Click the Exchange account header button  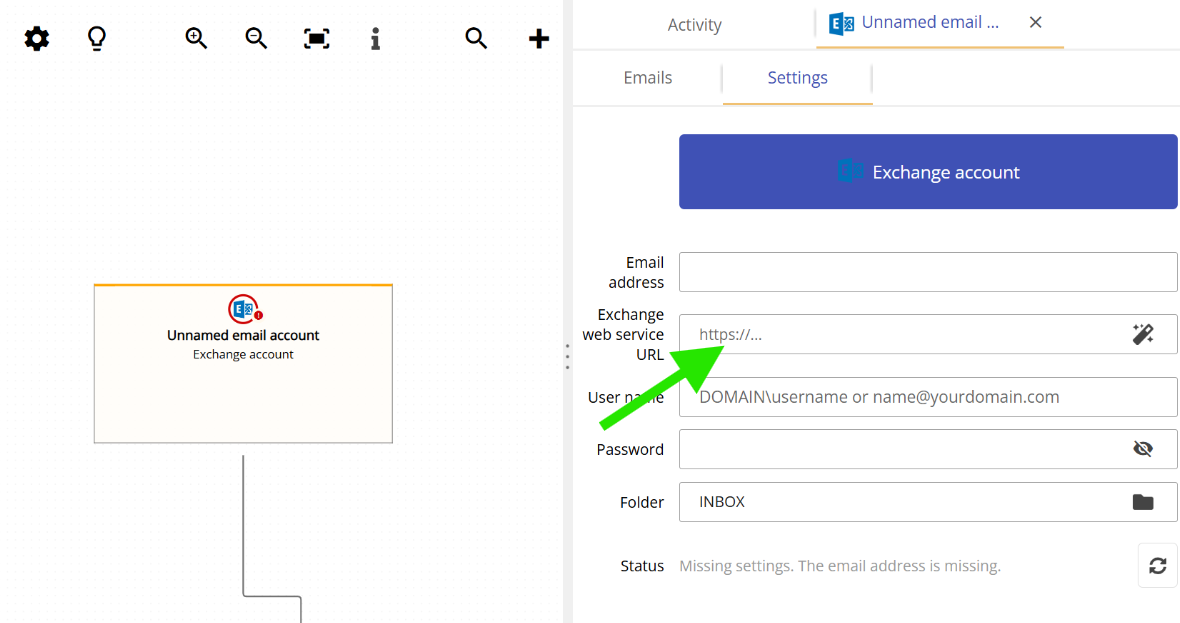(x=928, y=171)
